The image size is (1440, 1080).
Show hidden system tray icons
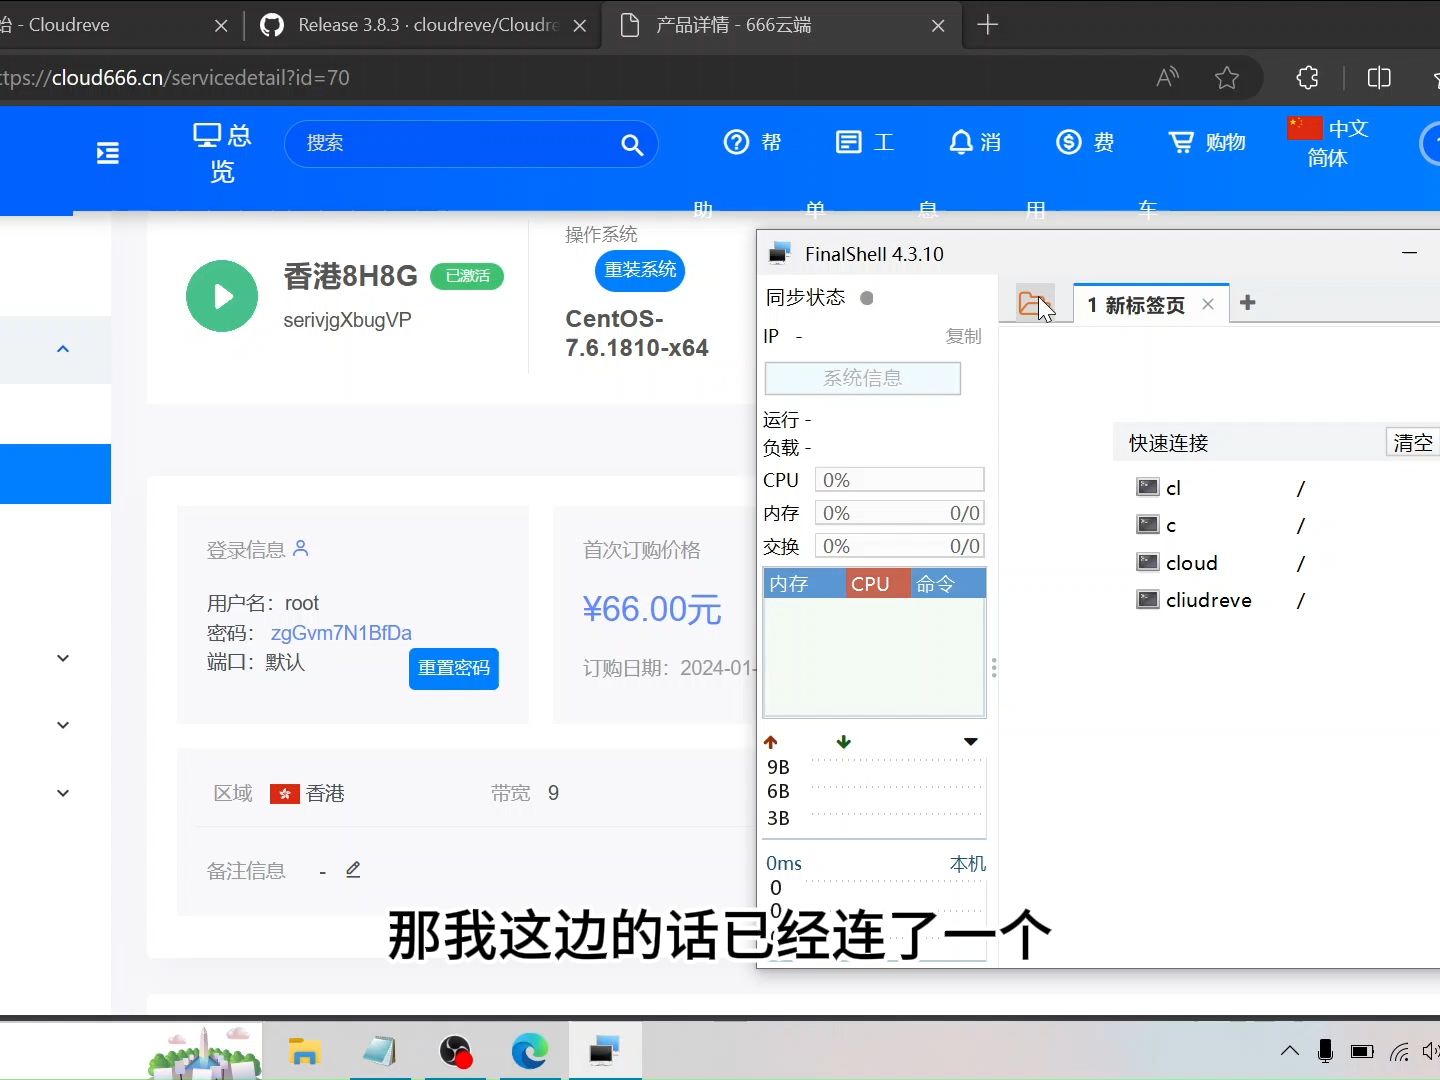pyautogui.click(x=1290, y=1051)
